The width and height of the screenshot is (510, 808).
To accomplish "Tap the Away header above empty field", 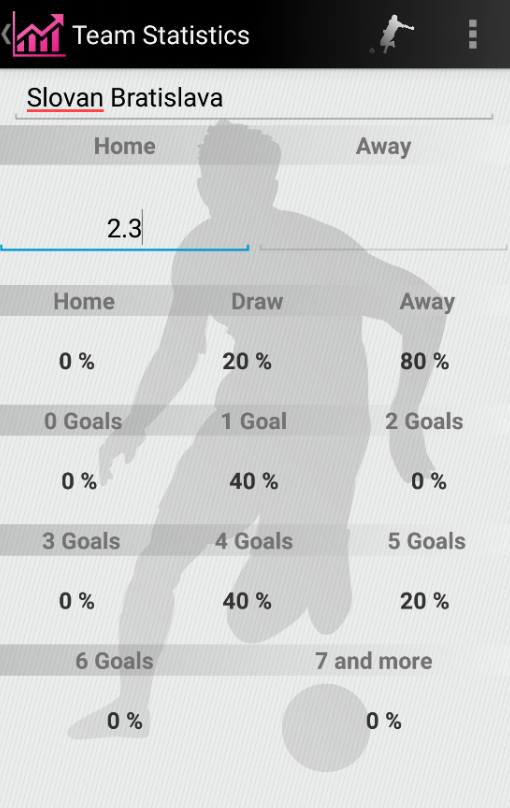I will pyautogui.click(x=384, y=146).
